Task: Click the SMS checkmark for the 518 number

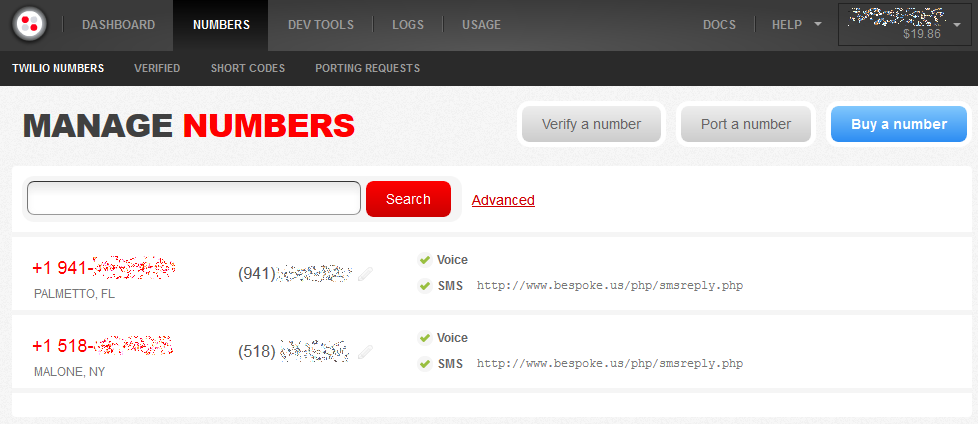Action: click(x=424, y=363)
